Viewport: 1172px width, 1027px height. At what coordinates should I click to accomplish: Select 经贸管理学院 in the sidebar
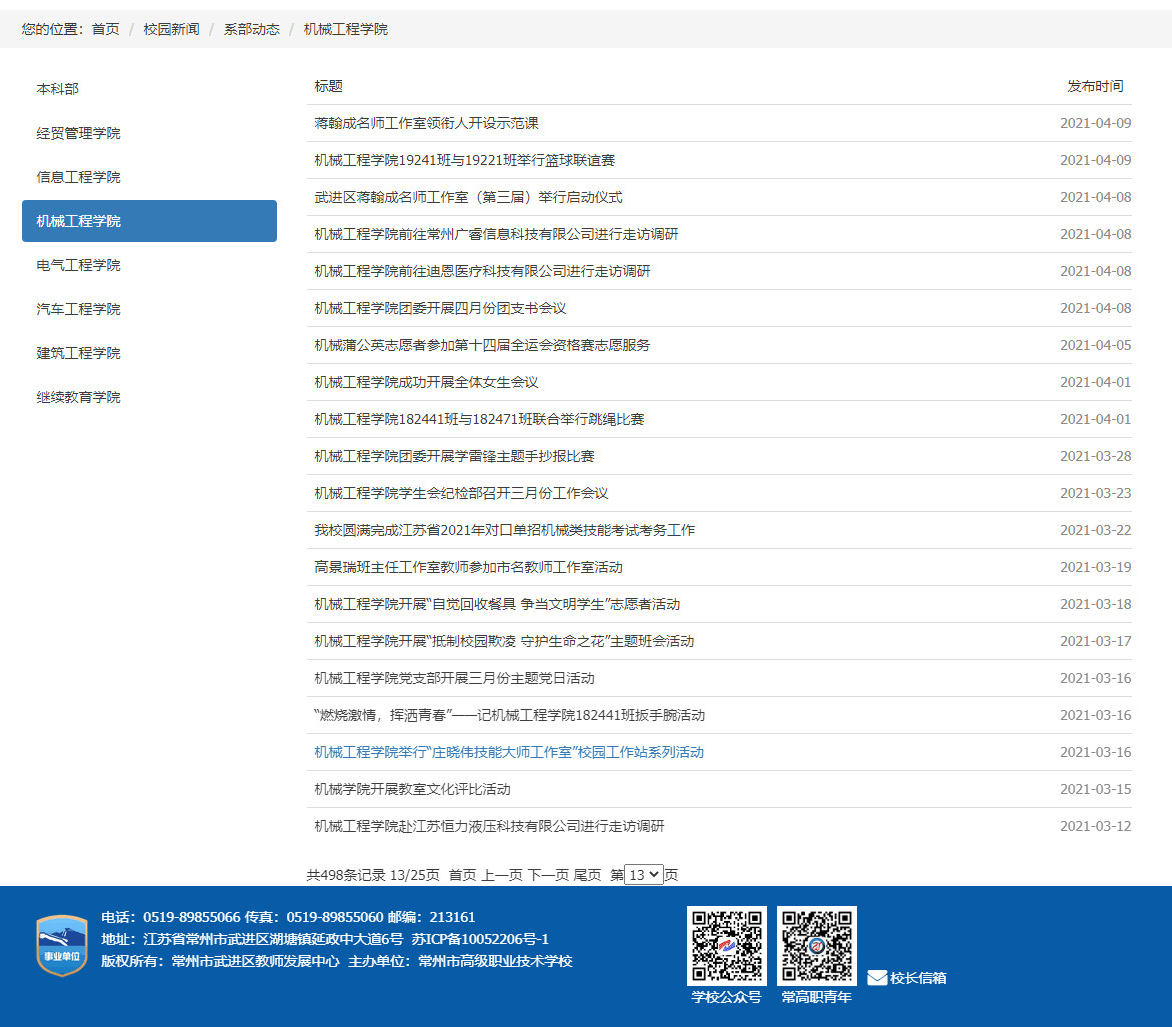[78, 133]
